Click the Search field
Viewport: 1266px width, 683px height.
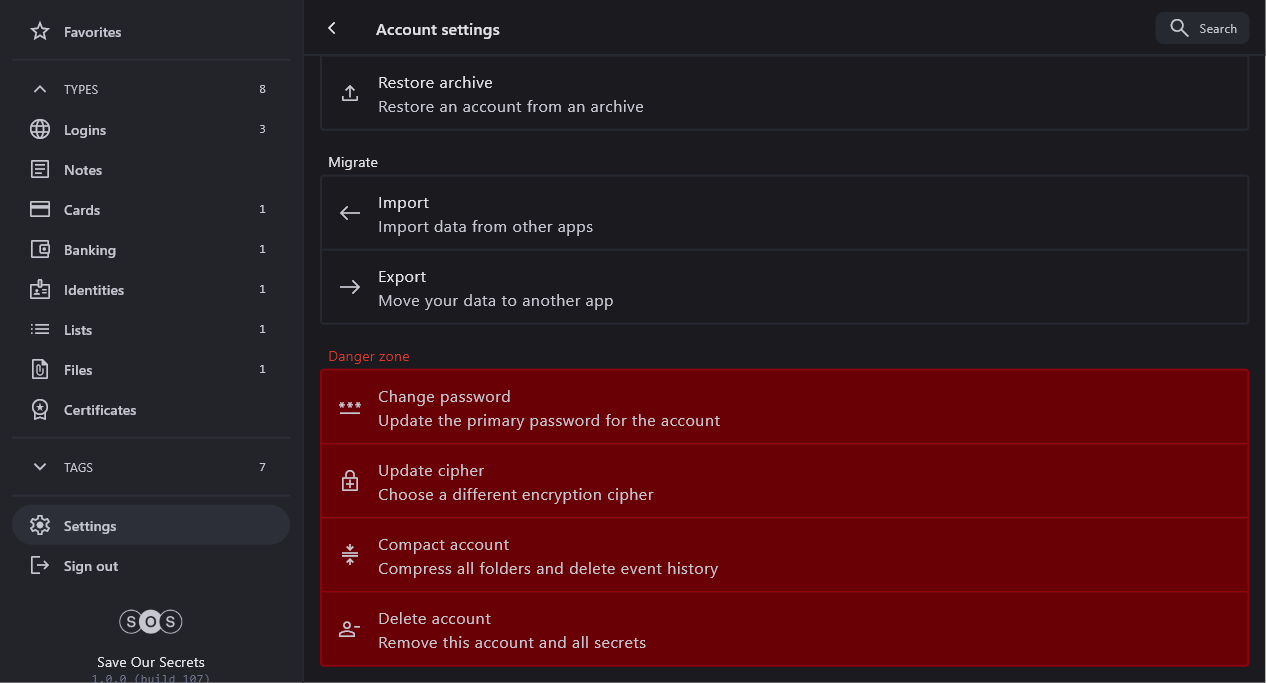coord(1202,28)
